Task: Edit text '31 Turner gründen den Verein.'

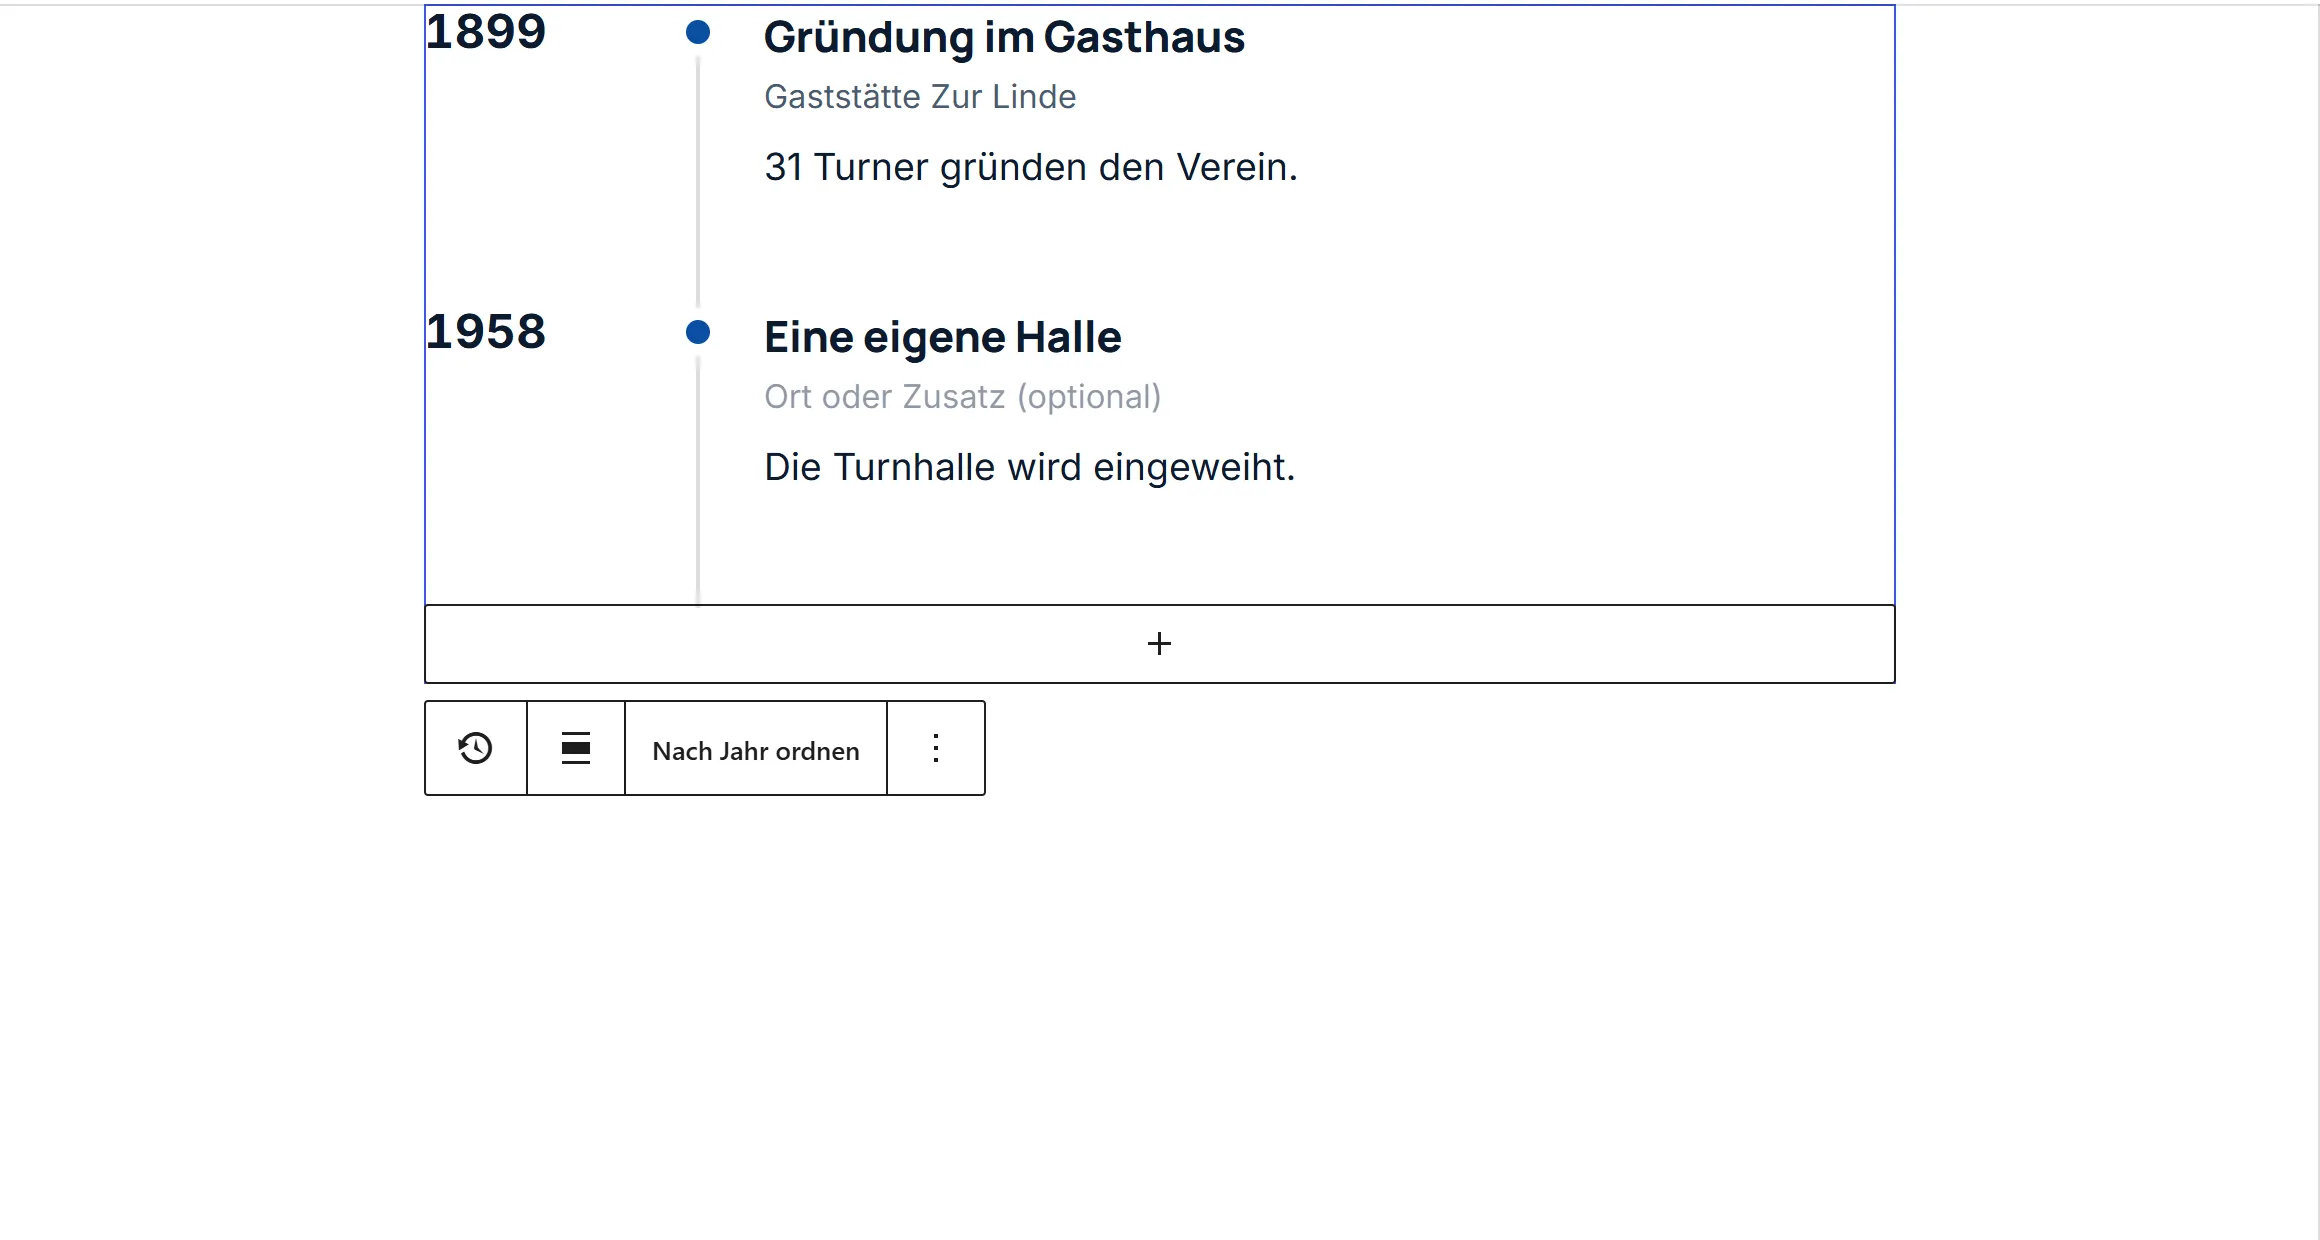Action: [x=1031, y=167]
